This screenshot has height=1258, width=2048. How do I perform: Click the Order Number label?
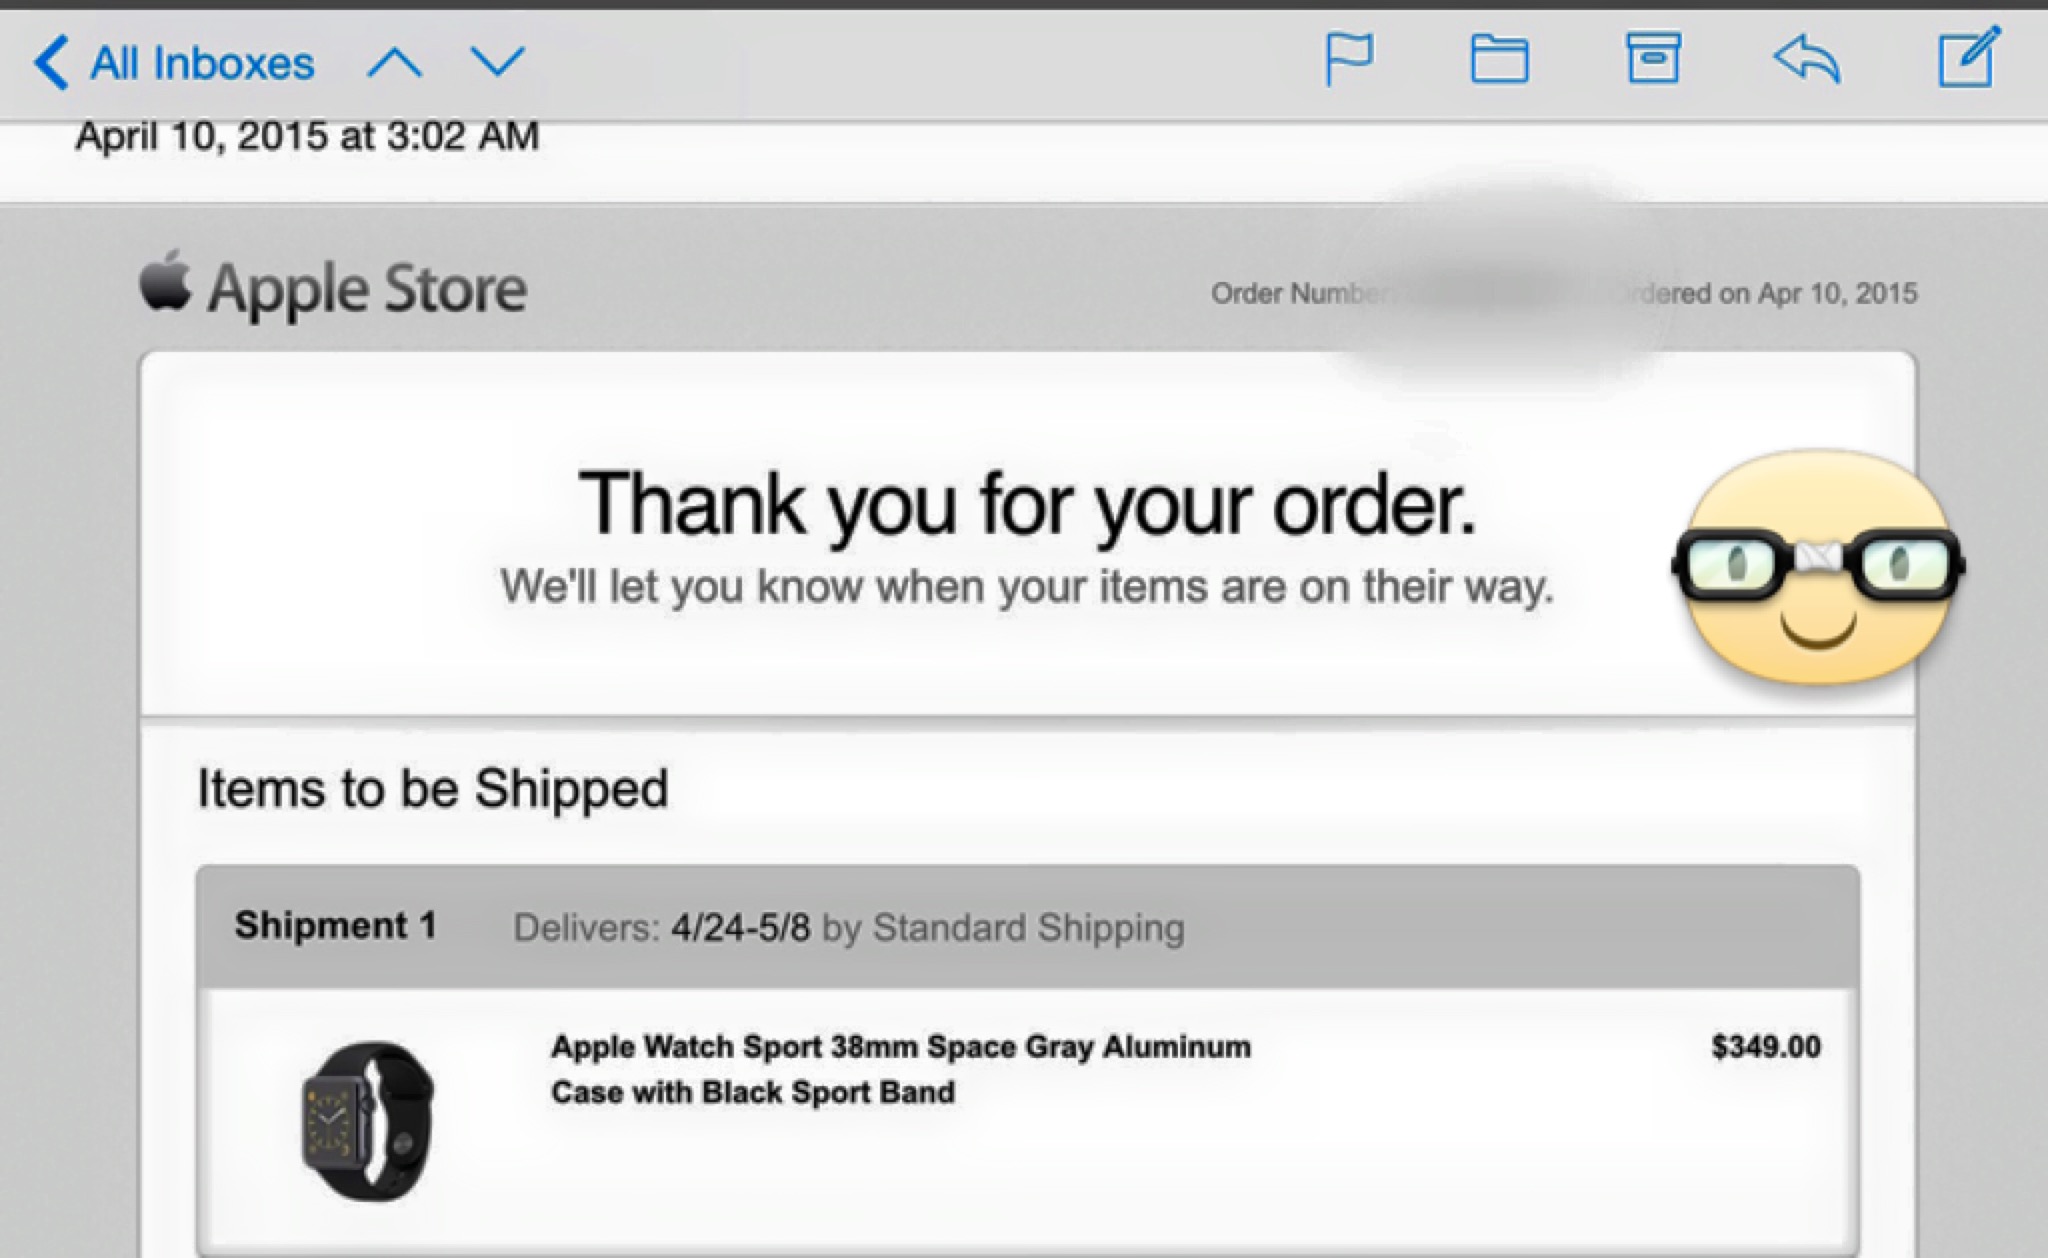1298,293
